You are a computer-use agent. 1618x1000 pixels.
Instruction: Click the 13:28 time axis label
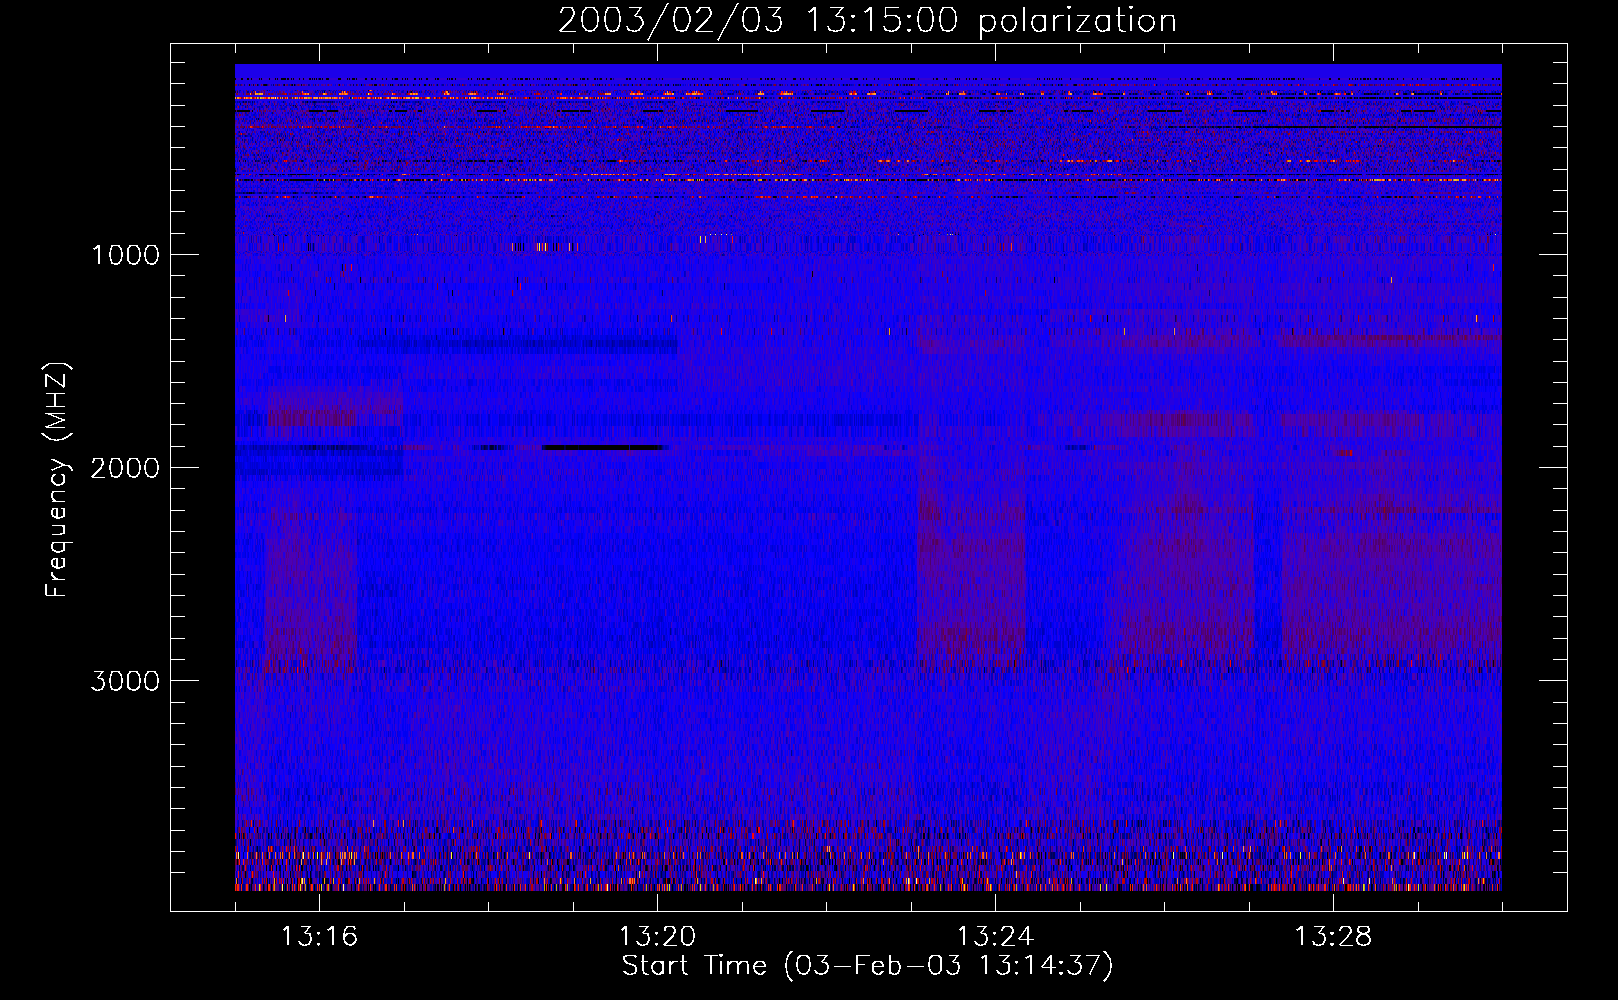tap(1333, 937)
